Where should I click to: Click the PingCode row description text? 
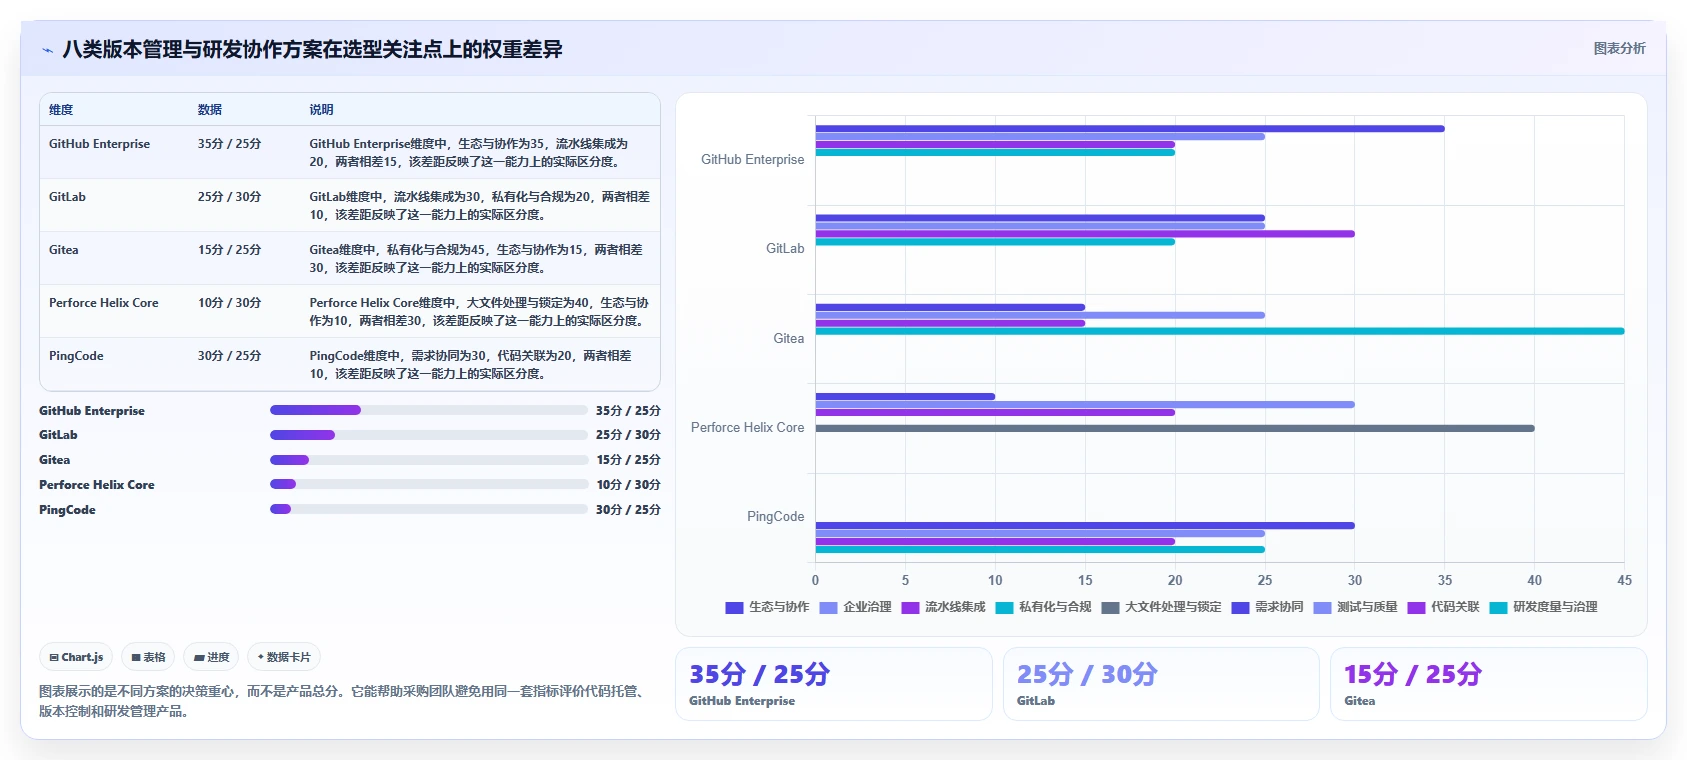(470, 365)
